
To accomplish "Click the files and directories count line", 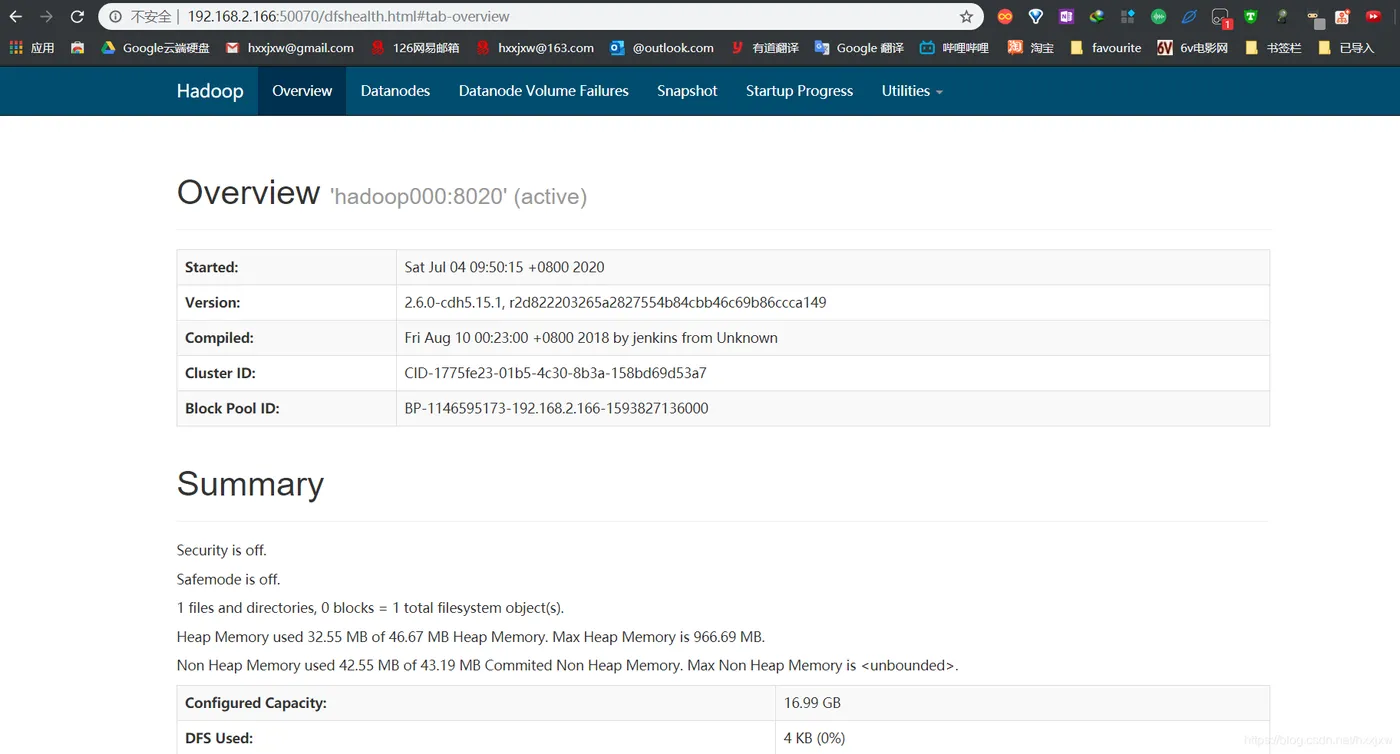I will (370, 608).
